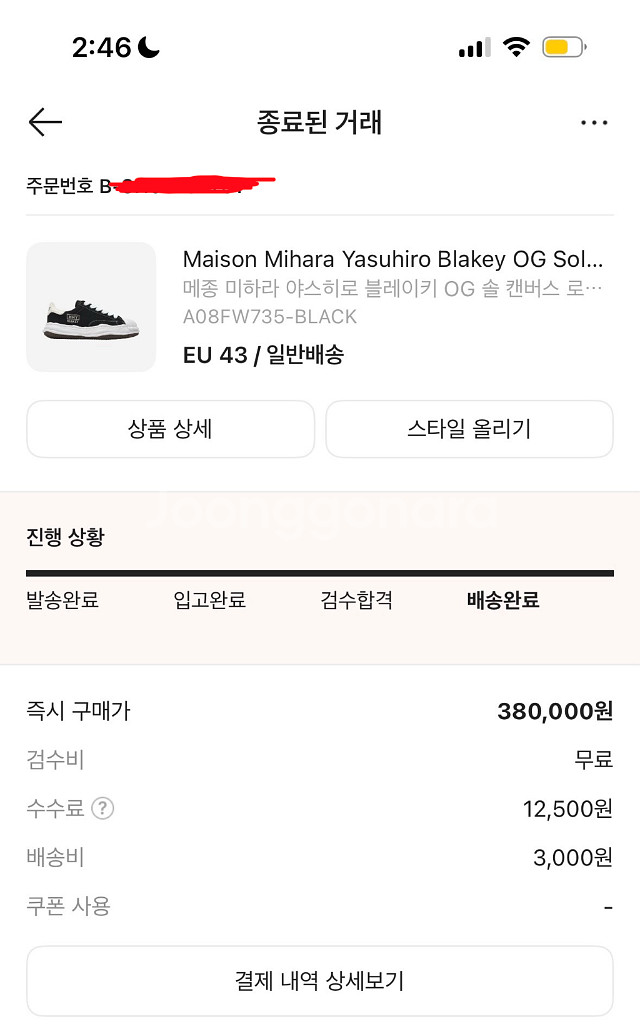Image resolution: width=640 pixels, height=1024 pixels.
Task: Tap 스타일 올리기 to upload a style
Action: tap(469, 428)
